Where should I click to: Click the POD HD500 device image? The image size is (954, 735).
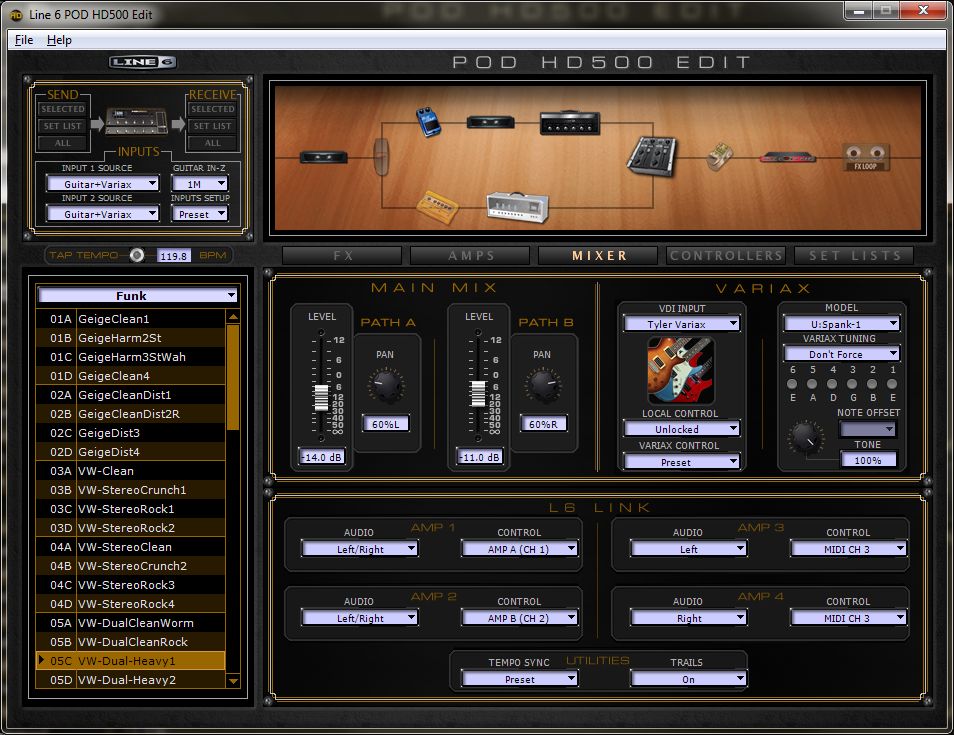coord(136,121)
